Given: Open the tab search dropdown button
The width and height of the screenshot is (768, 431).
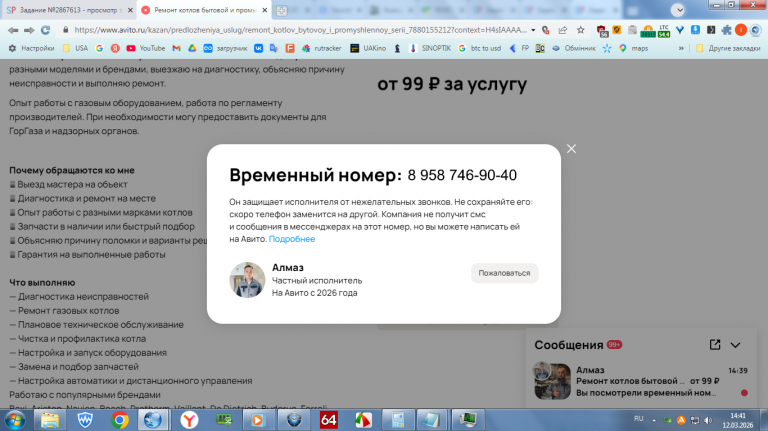Looking at the screenshot, I should 678,10.
